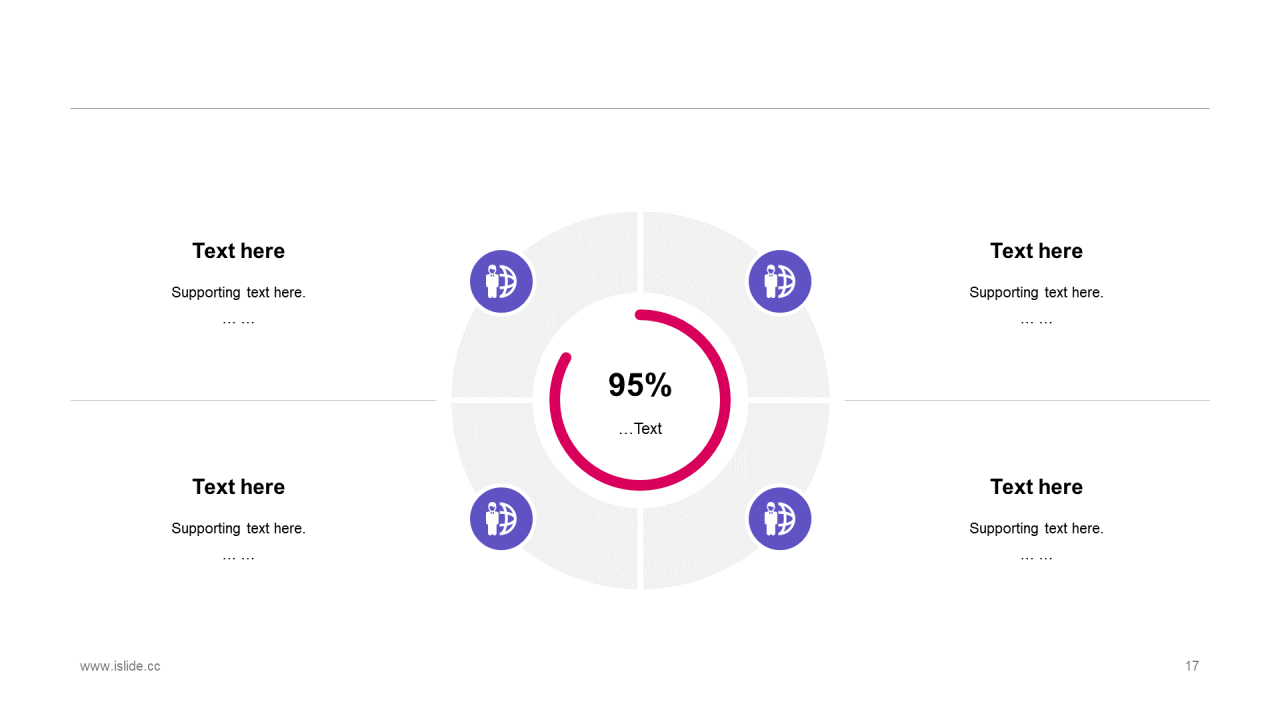
Task: Select the bottom-right "Text here" heading
Action: pyautogui.click(x=1036, y=487)
